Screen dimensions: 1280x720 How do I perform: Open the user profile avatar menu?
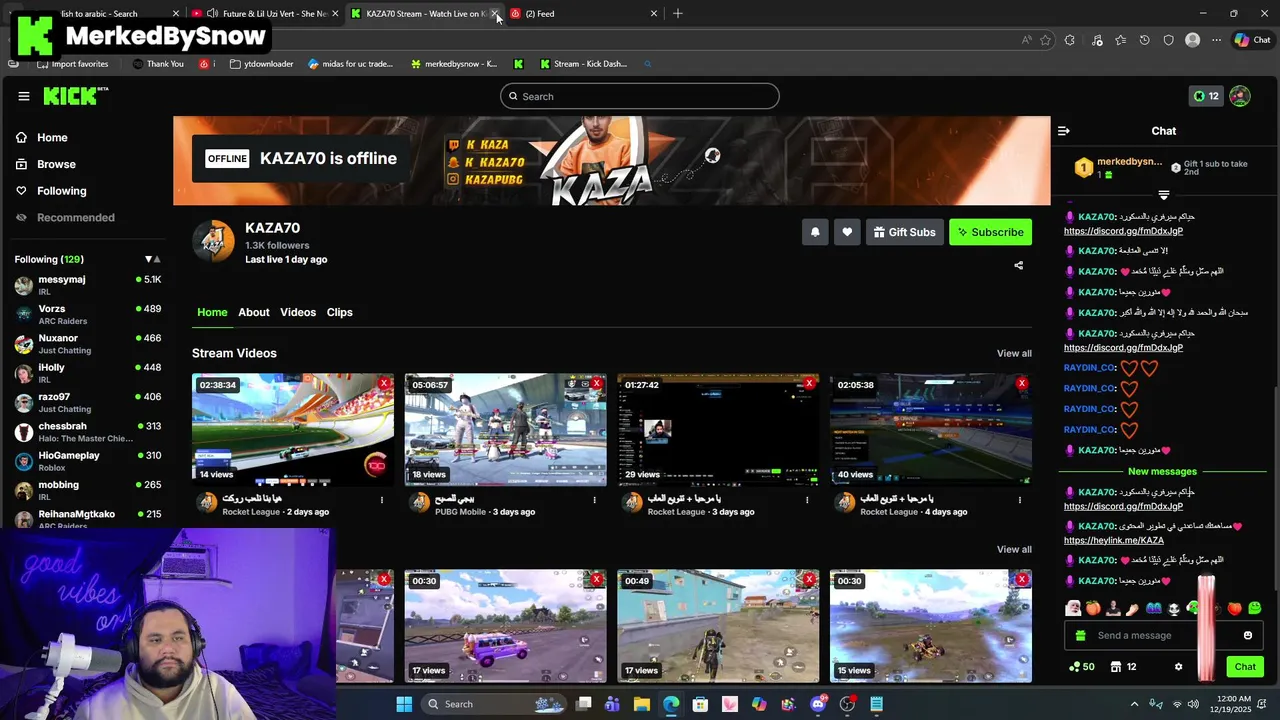tap(1240, 96)
